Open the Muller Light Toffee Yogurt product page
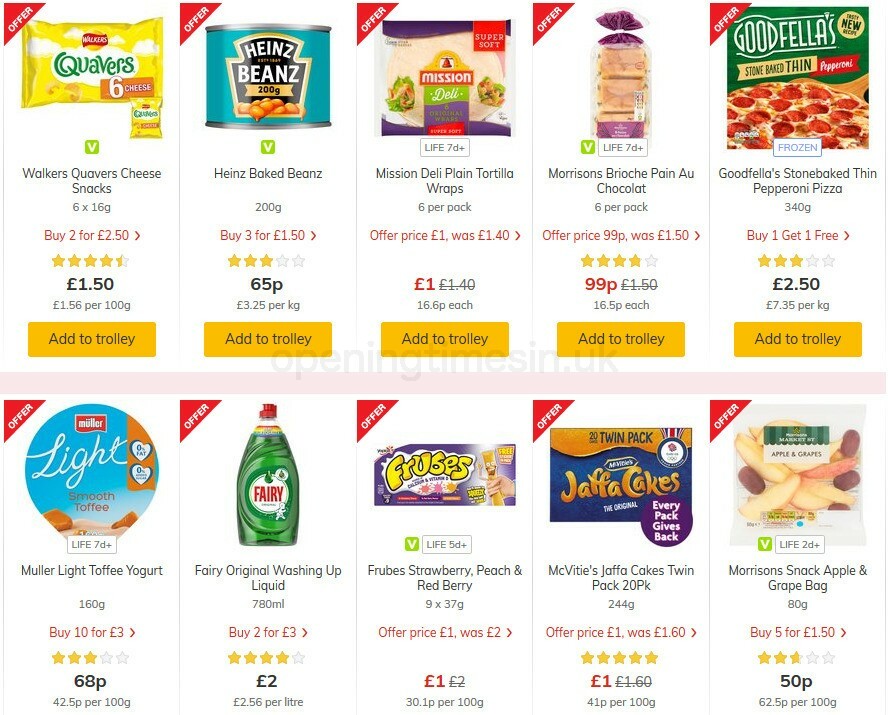The width and height of the screenshot is (888, 715). (x=91, y=570)
